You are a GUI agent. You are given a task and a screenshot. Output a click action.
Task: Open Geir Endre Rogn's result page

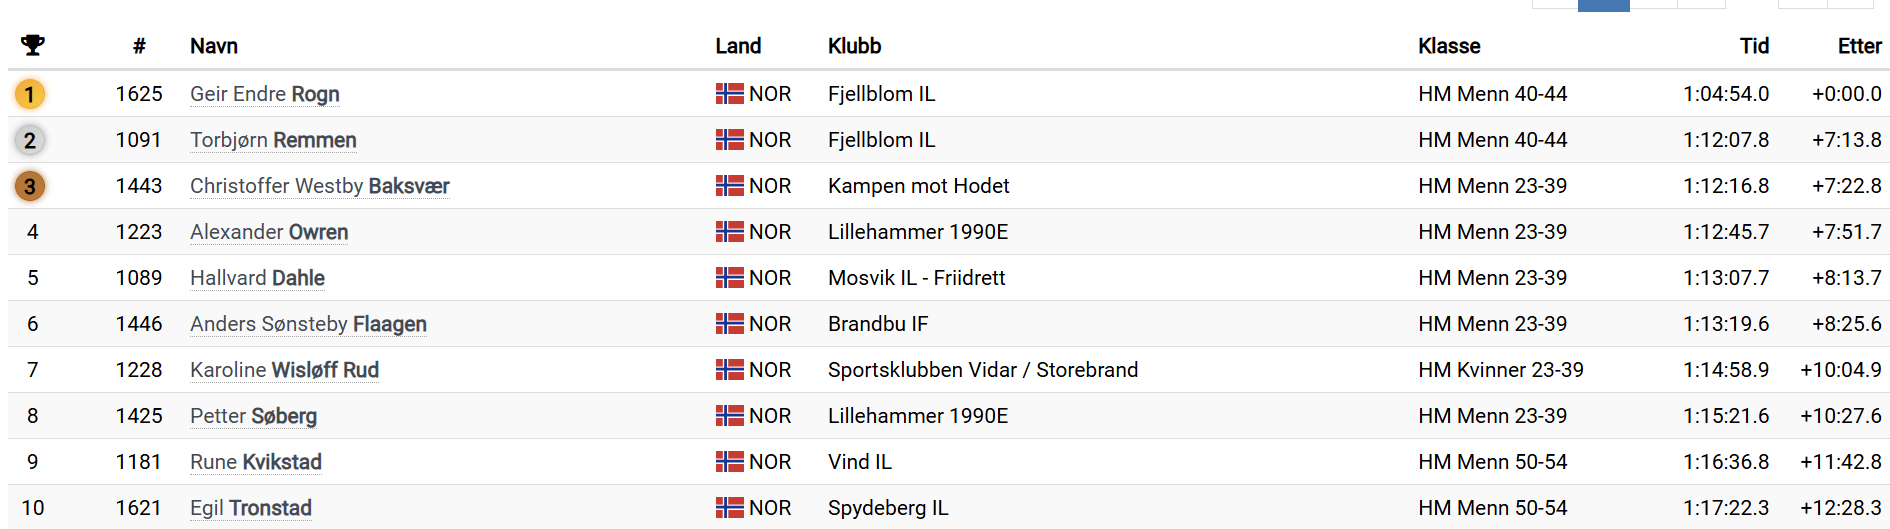(x=265, y=94)
